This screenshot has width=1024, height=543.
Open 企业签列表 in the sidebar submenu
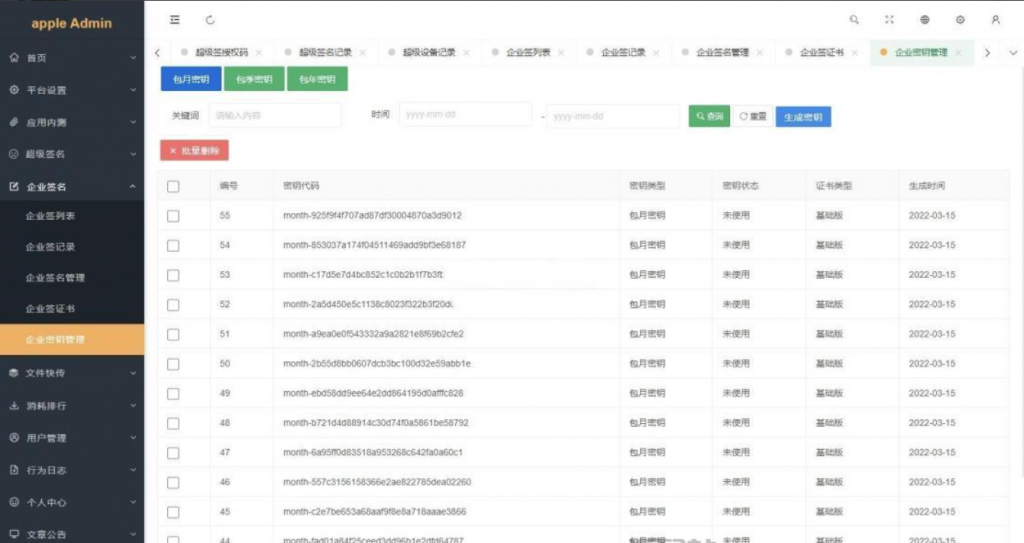pyautogui.click(x=50, y=216)
